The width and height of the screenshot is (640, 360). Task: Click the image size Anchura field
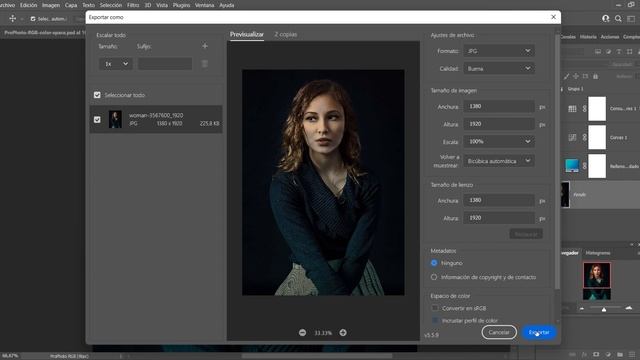499,106
